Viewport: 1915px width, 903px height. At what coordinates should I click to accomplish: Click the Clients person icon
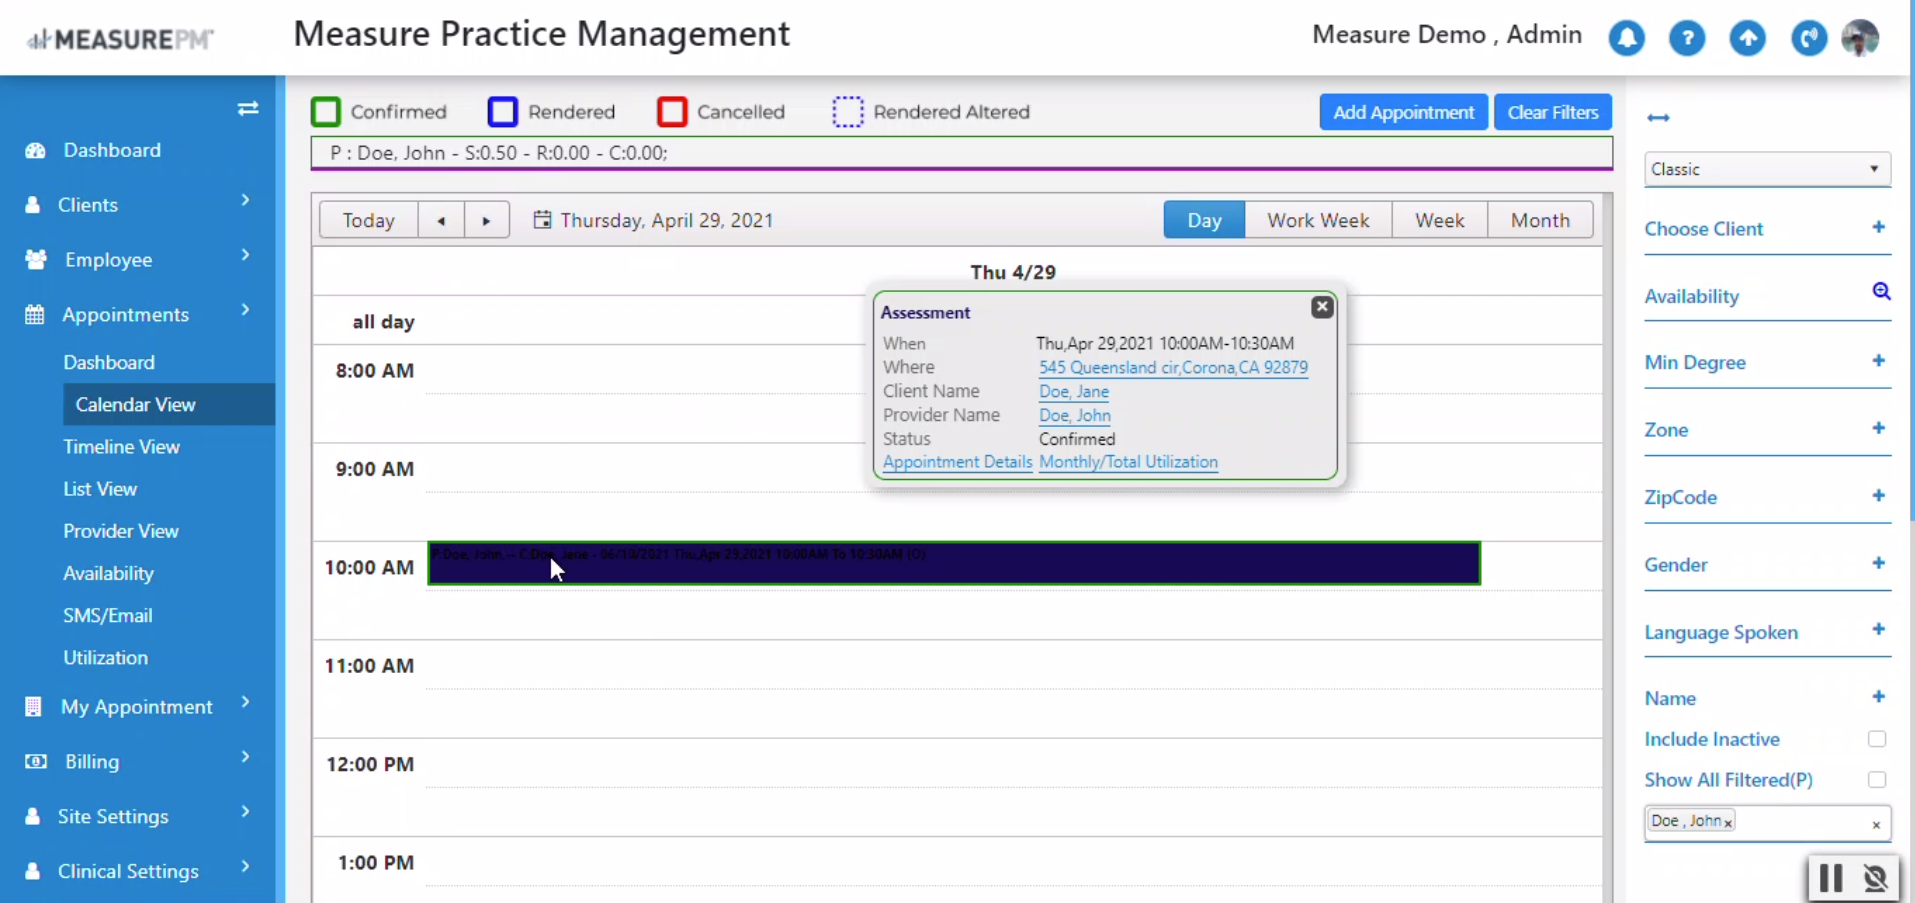(x=33, y=205)
